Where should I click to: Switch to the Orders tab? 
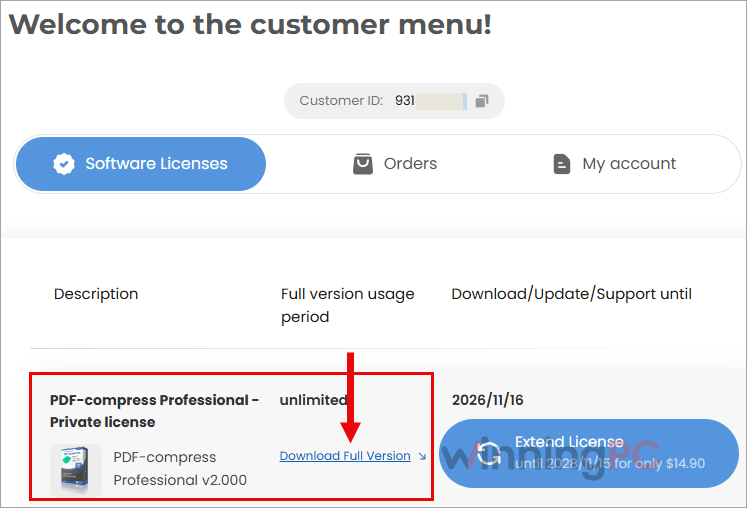395,164
